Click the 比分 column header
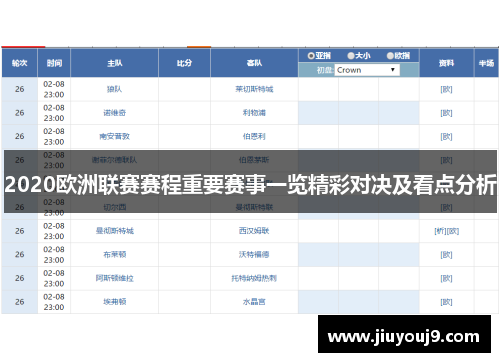Image resolution: width=500 pixels, height=362 pixels. [x=184, y=63]
